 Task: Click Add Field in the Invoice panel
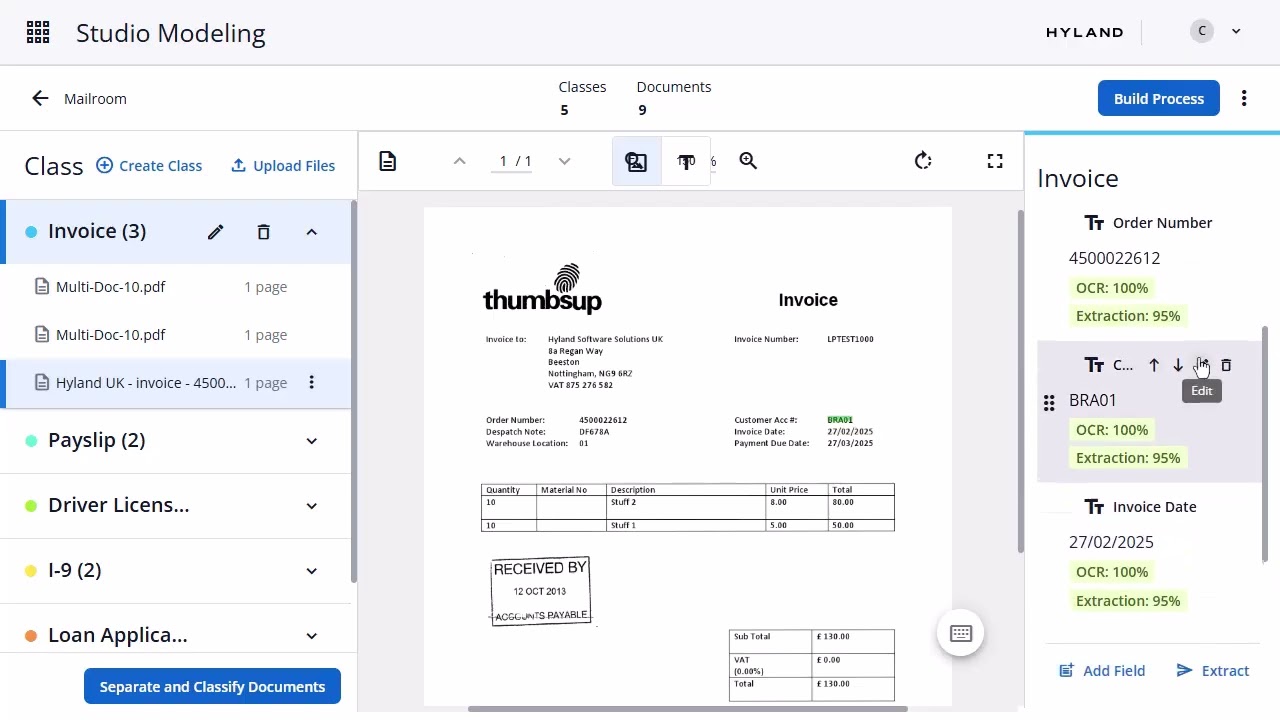[1102, 671]
